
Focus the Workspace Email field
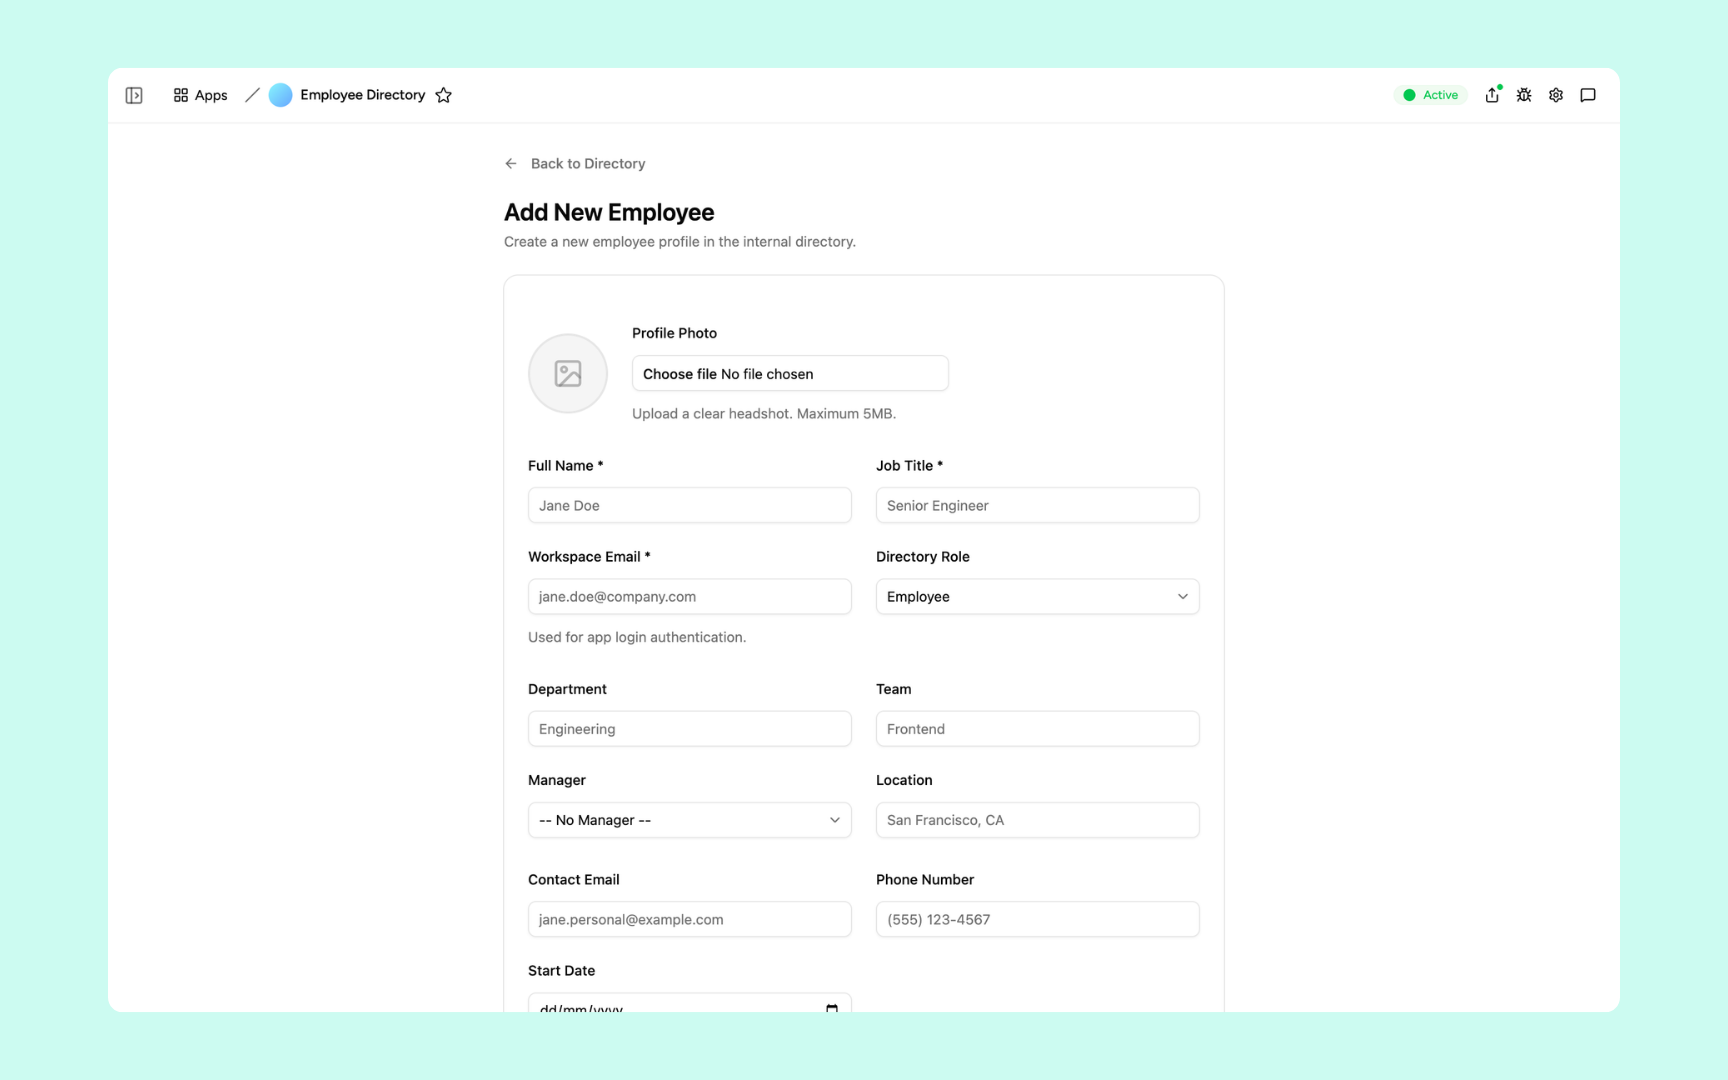[x=690, y=596]
